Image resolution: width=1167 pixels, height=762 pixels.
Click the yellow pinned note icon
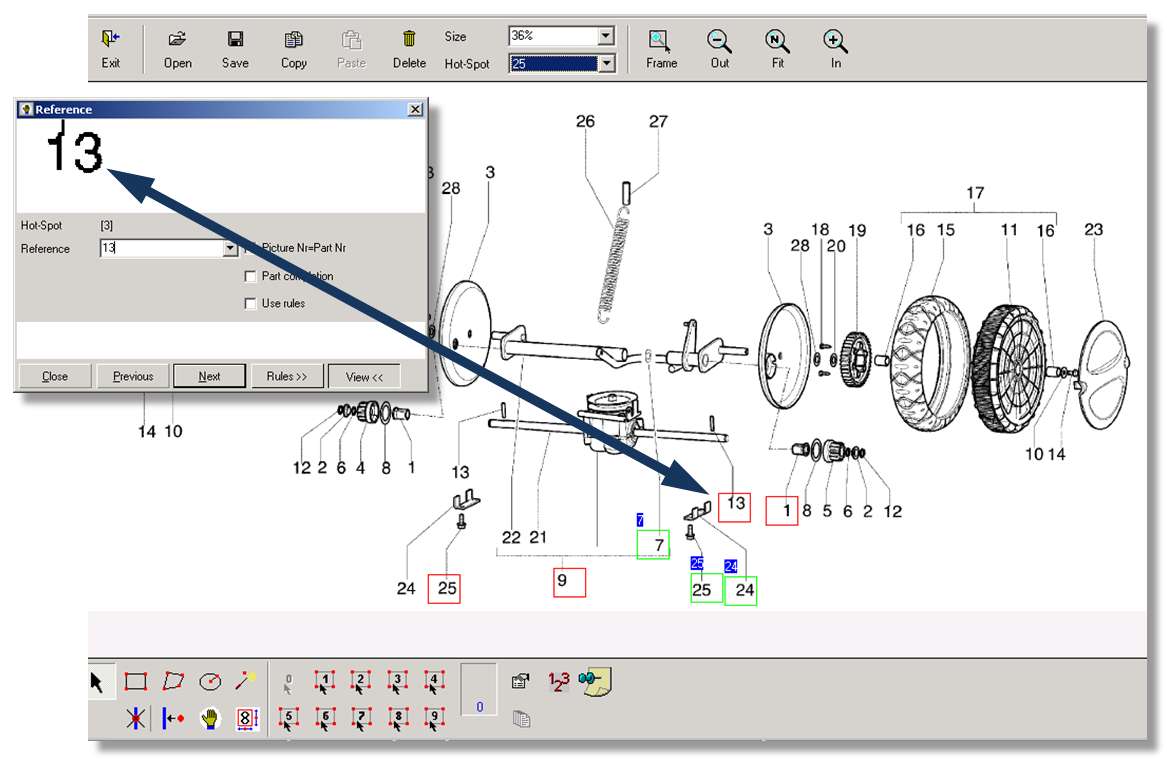(x=597, y=681)
